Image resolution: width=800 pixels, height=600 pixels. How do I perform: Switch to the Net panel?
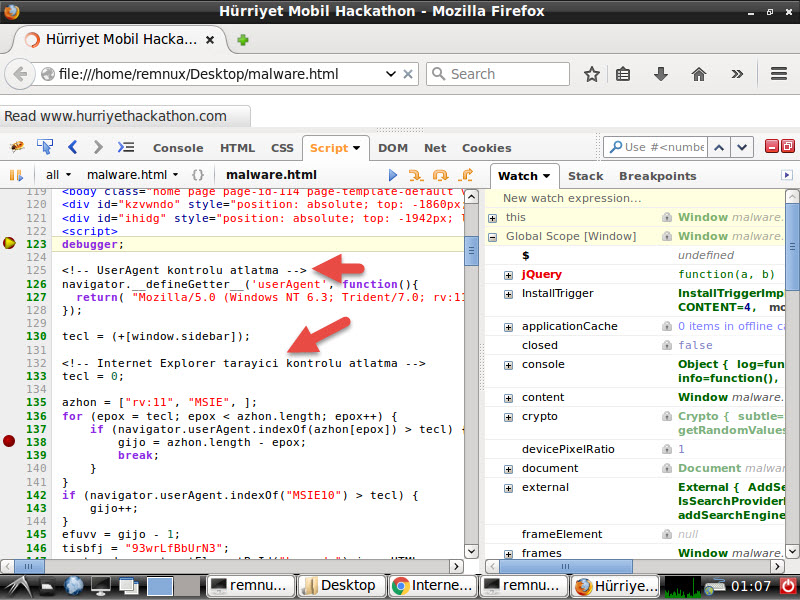click(x=435, y=148)
